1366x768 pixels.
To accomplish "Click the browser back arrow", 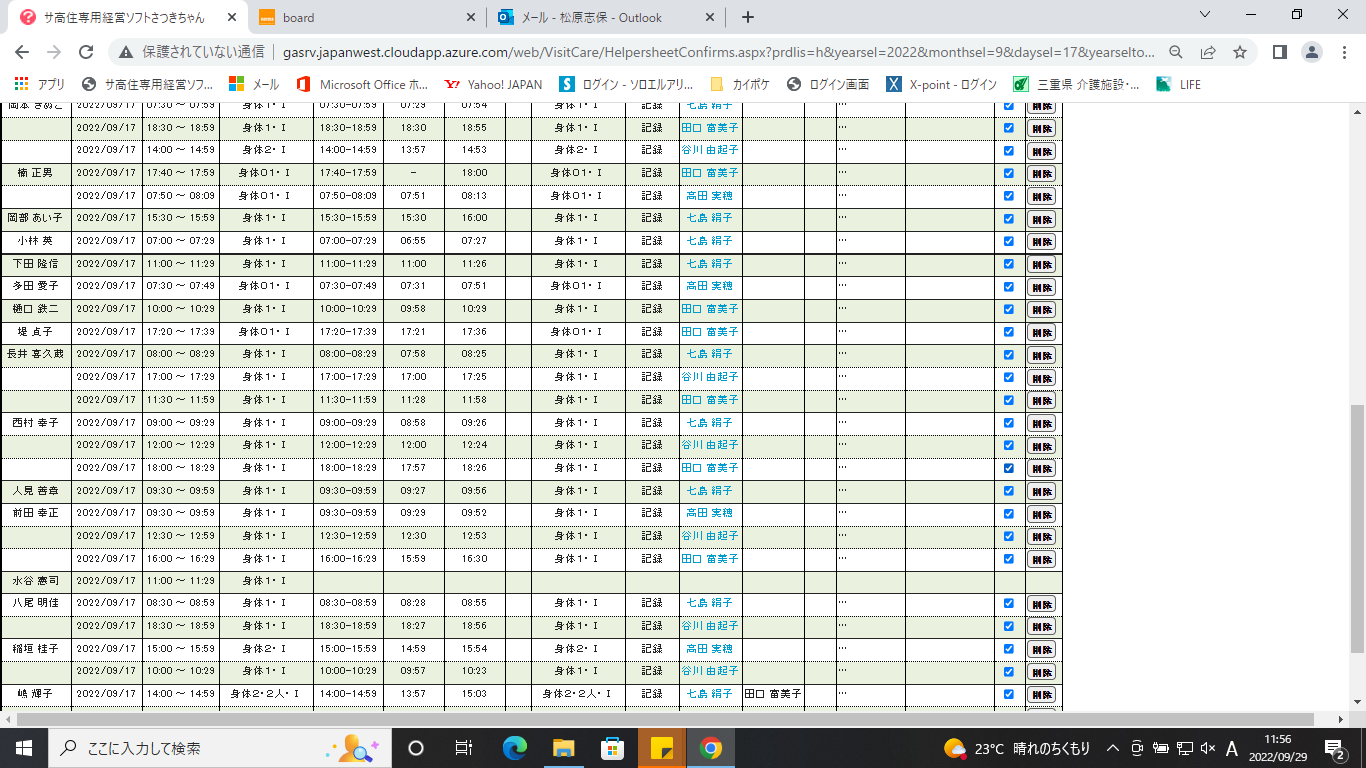I will coord(22,52).
